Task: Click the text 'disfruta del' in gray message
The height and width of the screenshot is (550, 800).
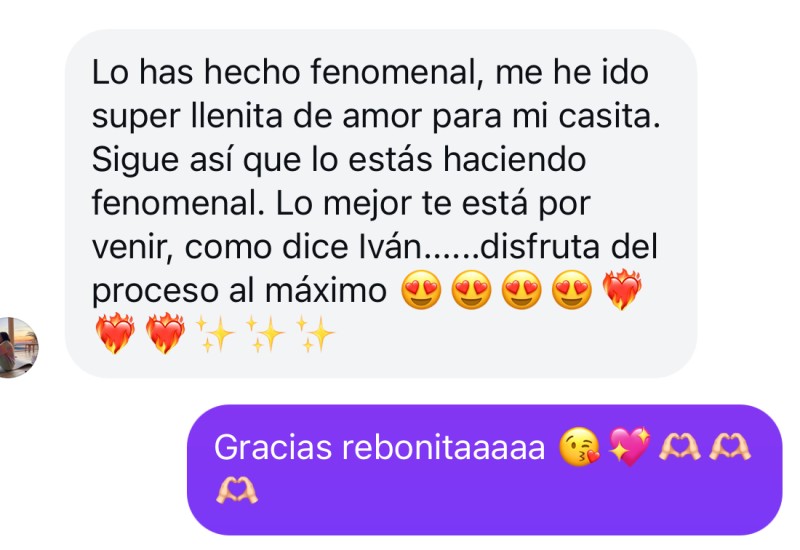Action: (x=569, y=247)
